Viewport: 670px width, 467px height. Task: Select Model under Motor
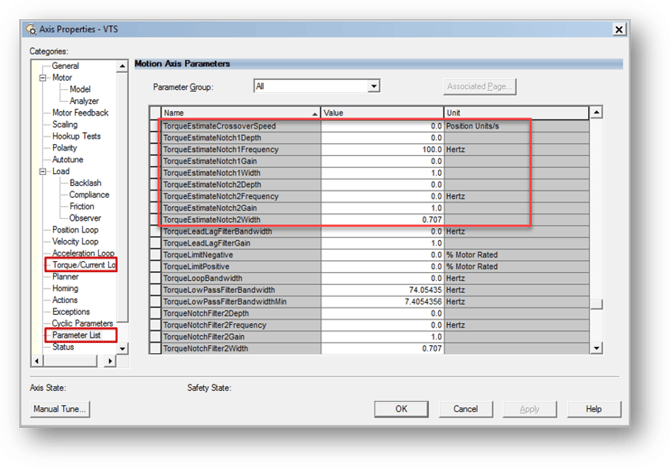point(80,89)
